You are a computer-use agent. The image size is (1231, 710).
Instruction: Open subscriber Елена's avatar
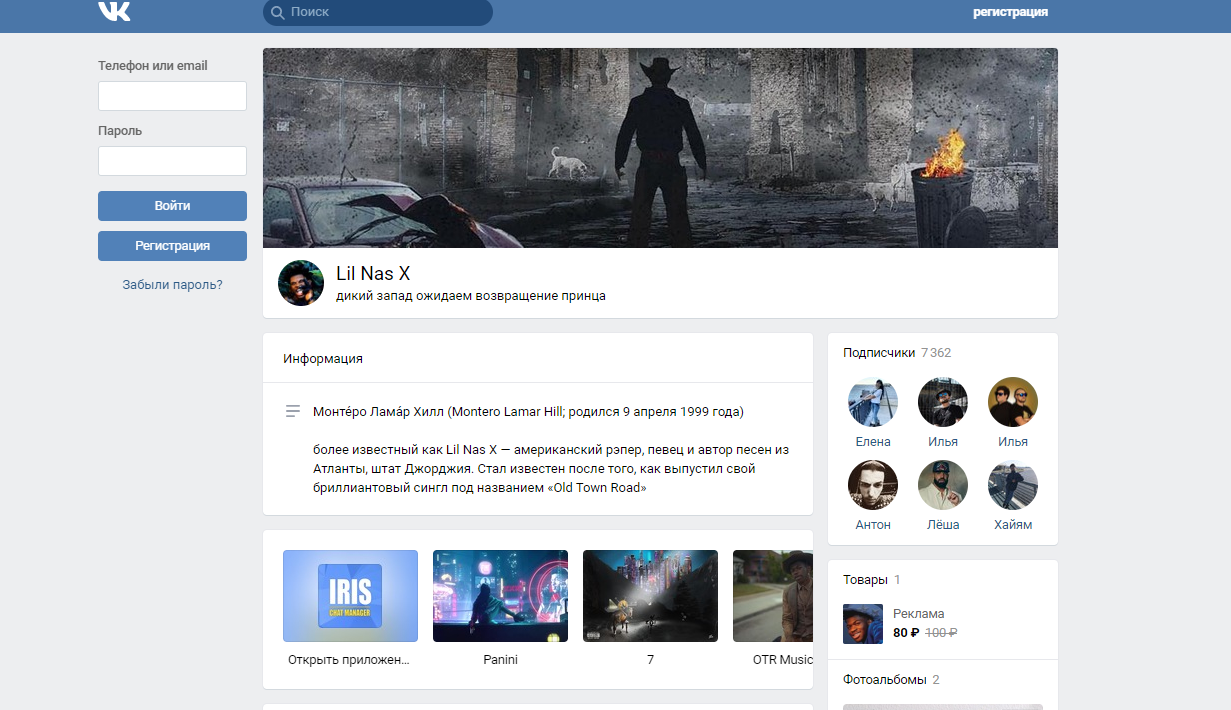[x=873, y=402]
